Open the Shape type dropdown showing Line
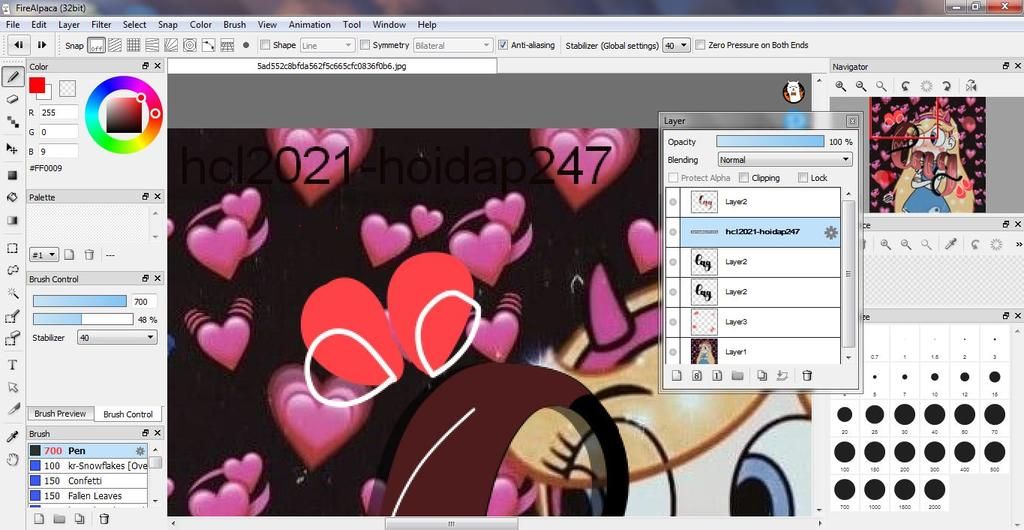The width and height of the screenshot is (1024, 530). coord(327,46)
